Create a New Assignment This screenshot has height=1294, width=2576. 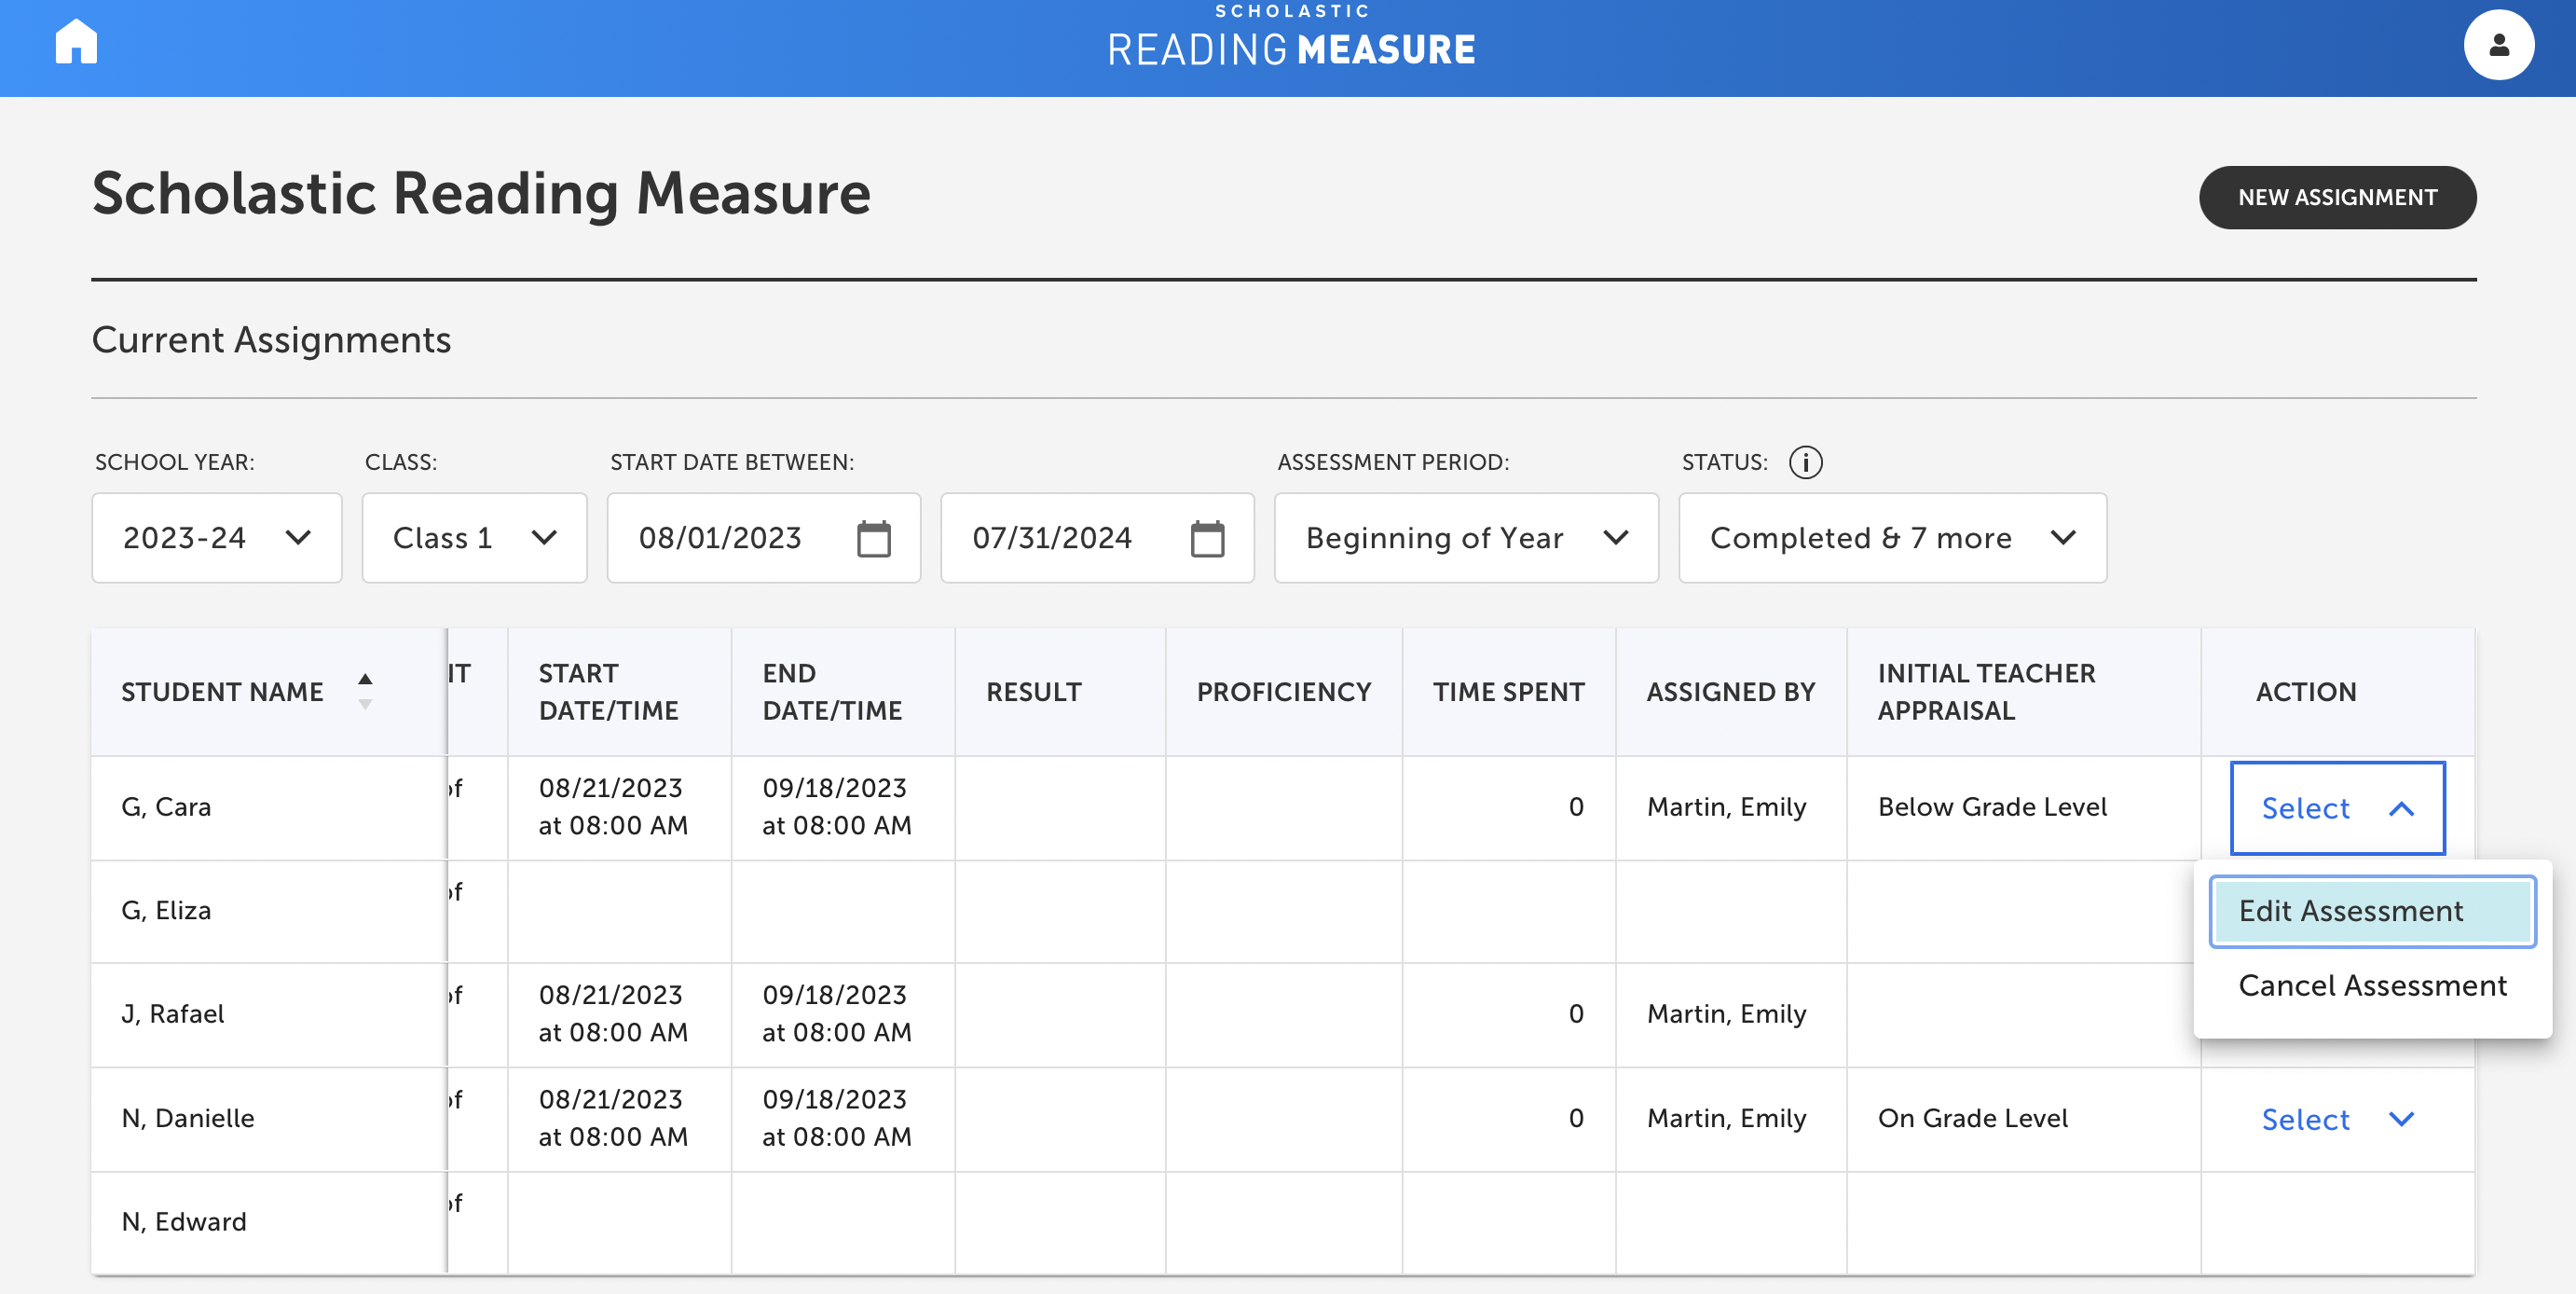pyautogui.click(x=2337, y=197)
